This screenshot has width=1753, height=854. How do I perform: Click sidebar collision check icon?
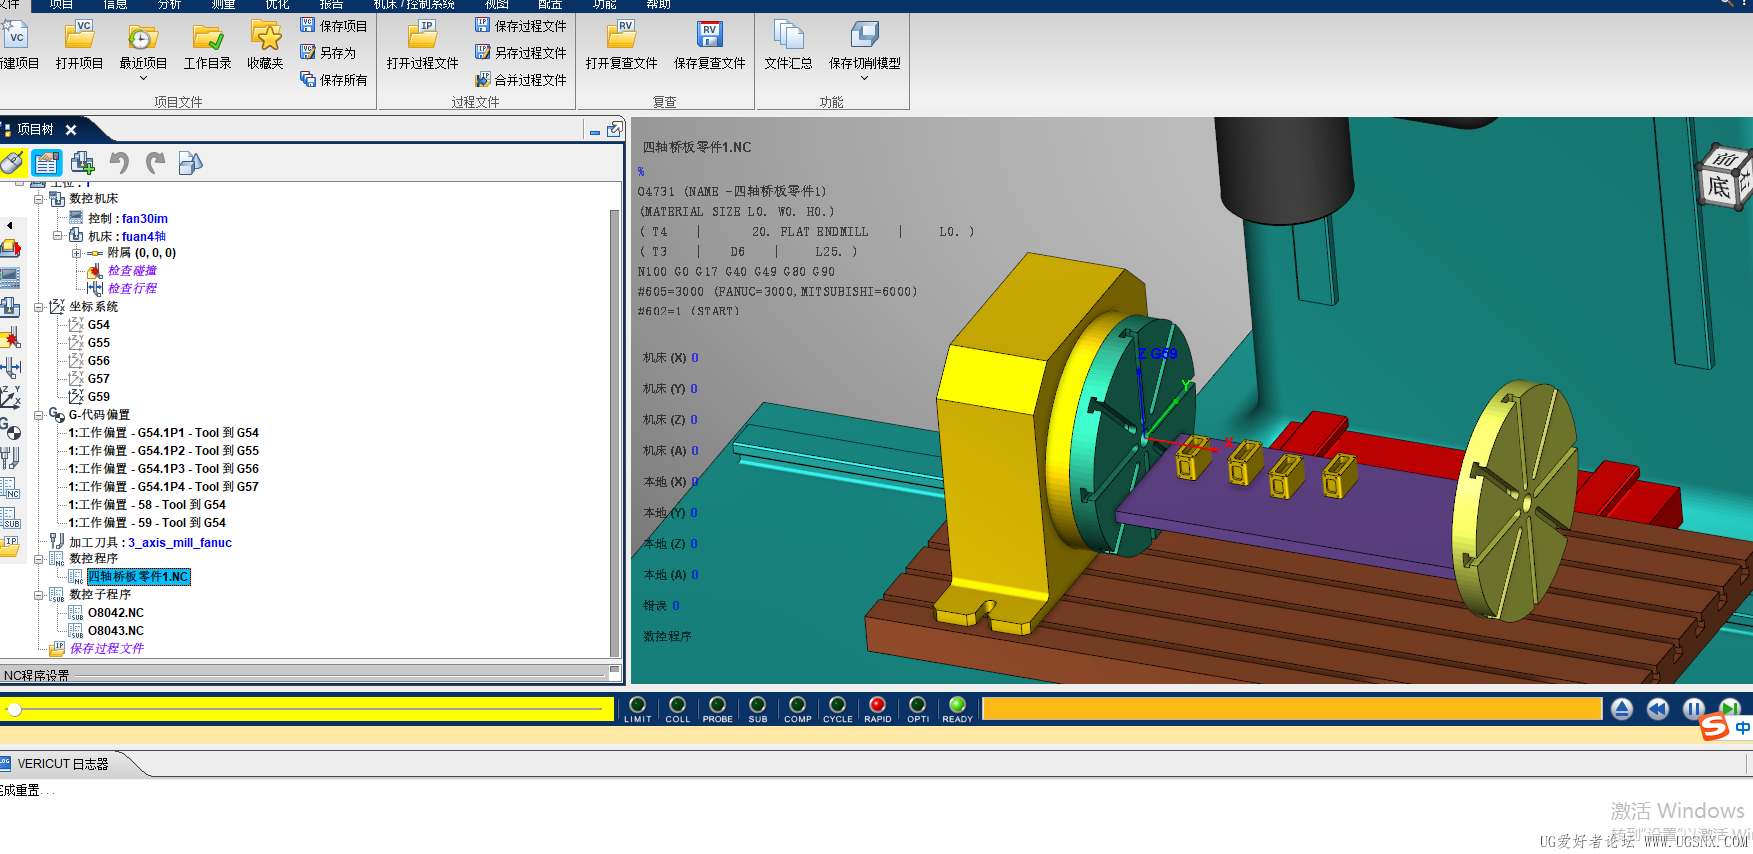point(11,338)
